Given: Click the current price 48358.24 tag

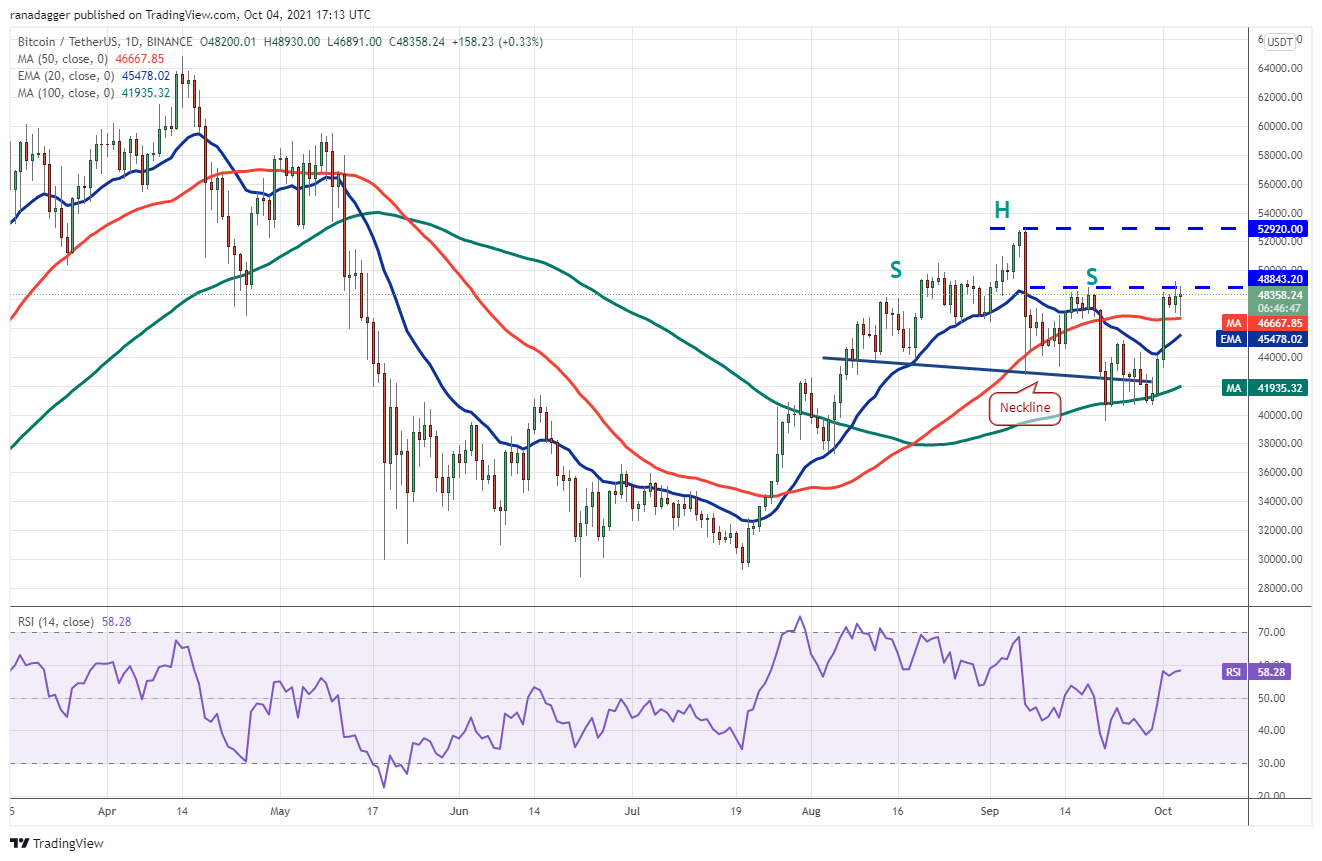Looking at the screenshot, I should 1283,295.
